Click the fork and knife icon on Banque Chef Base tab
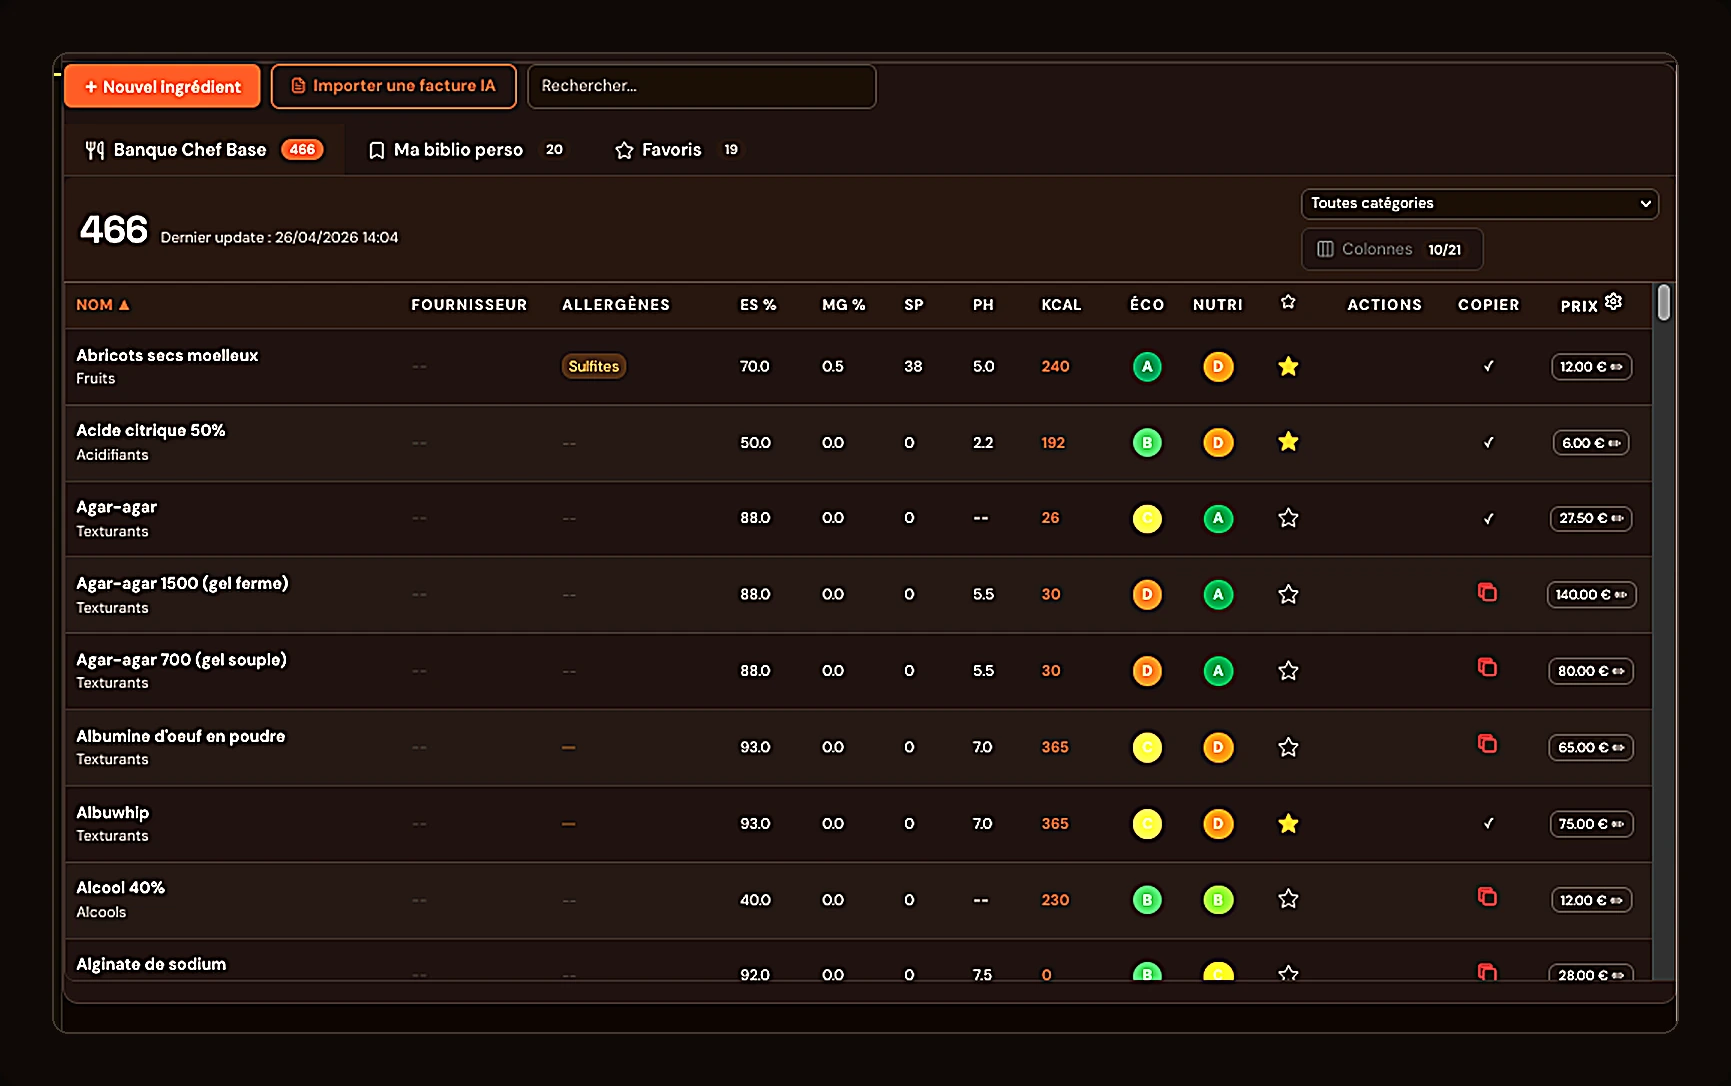Viewport: 1731px width, 1086px height. (x=95, y=150)
